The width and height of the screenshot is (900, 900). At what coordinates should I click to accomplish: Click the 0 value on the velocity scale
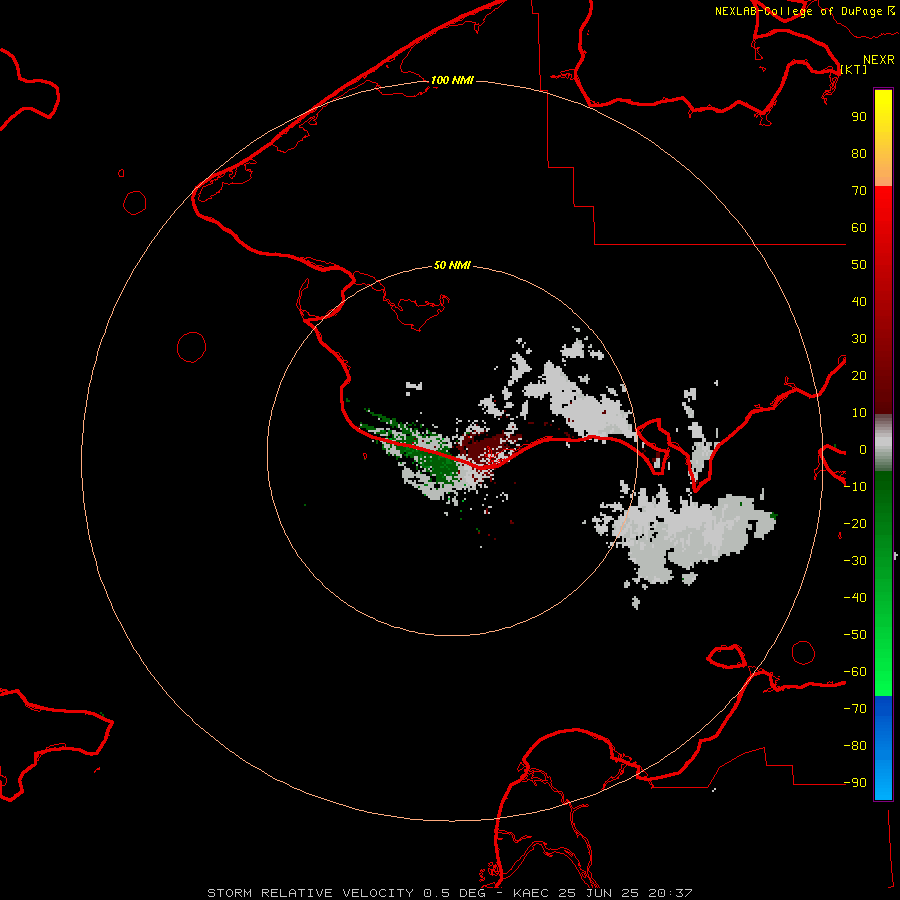tap(863, 450)
